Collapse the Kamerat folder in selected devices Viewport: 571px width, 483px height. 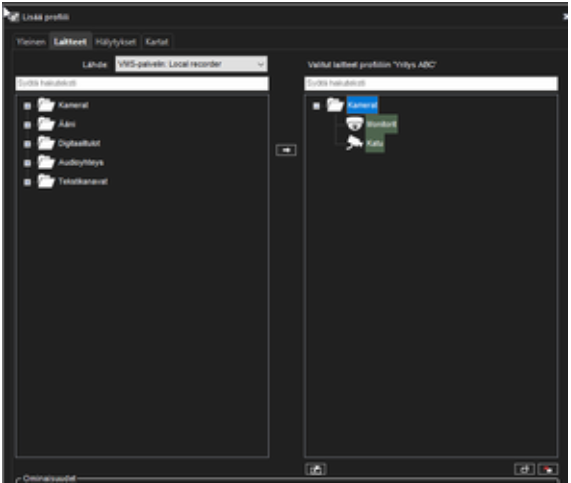(316, 106)
